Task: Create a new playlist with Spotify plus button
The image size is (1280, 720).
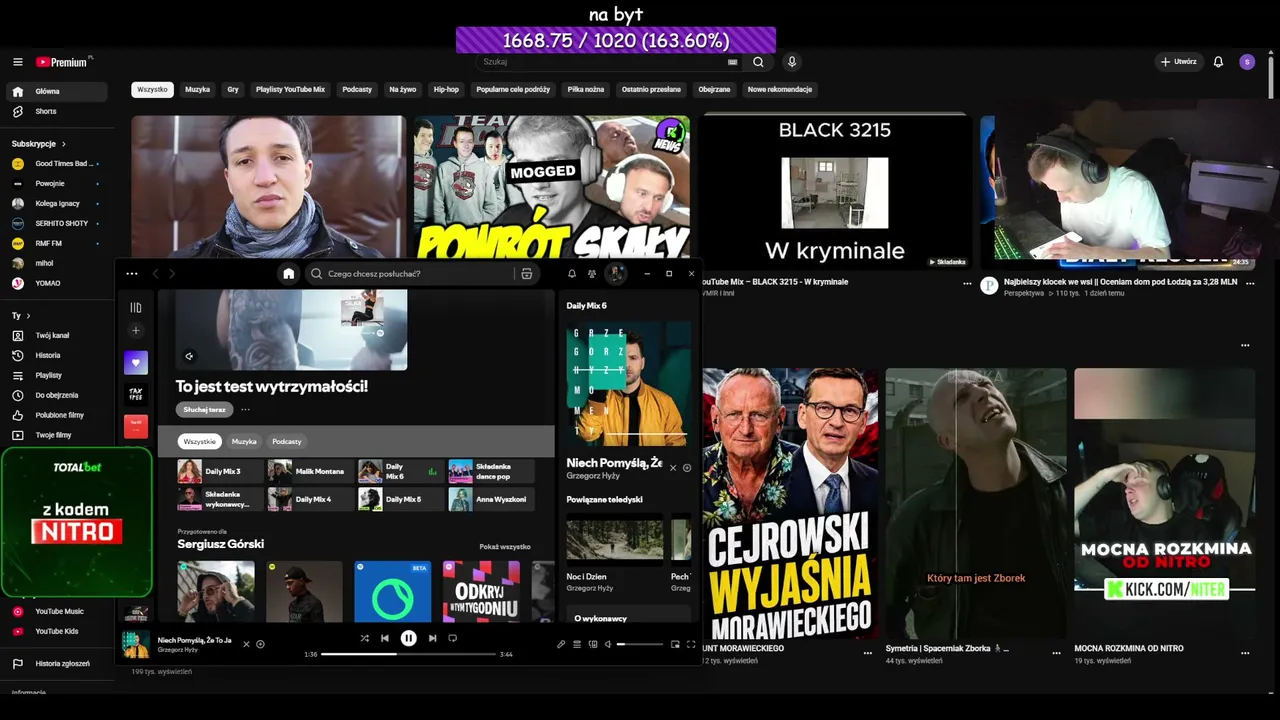Action: (136, 331)
